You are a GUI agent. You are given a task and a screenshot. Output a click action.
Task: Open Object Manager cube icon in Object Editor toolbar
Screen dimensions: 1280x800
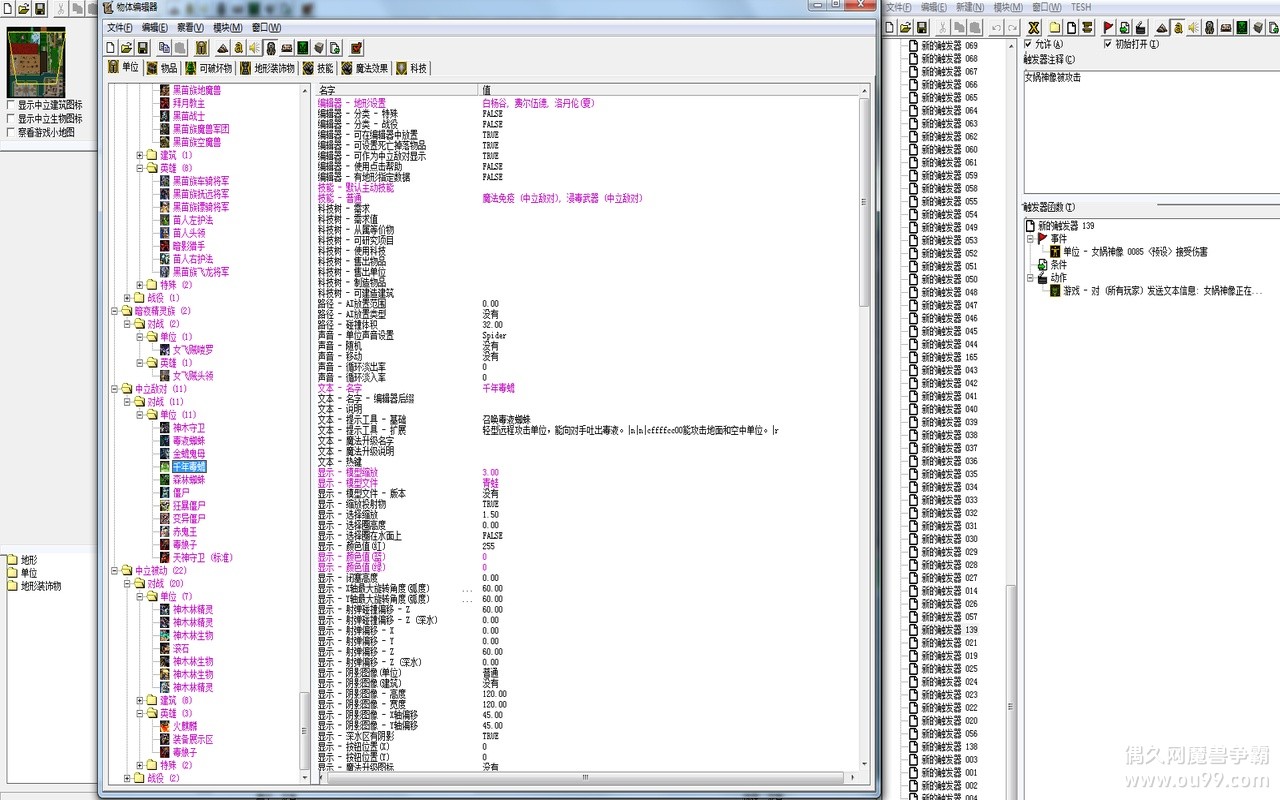319,47
